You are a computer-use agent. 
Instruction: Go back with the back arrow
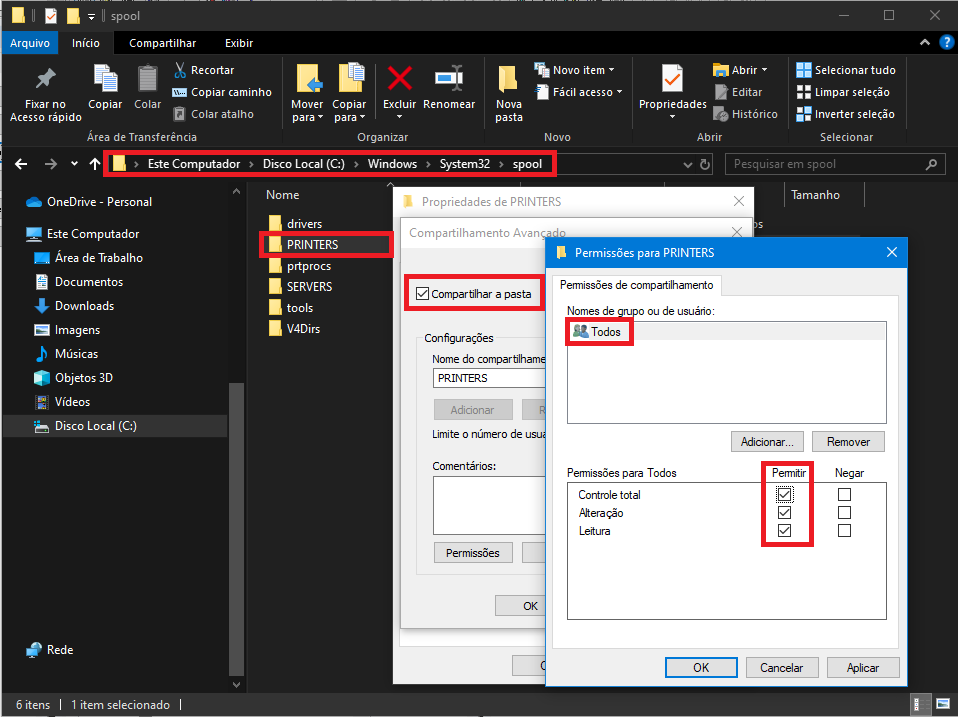tap(21, 164)
